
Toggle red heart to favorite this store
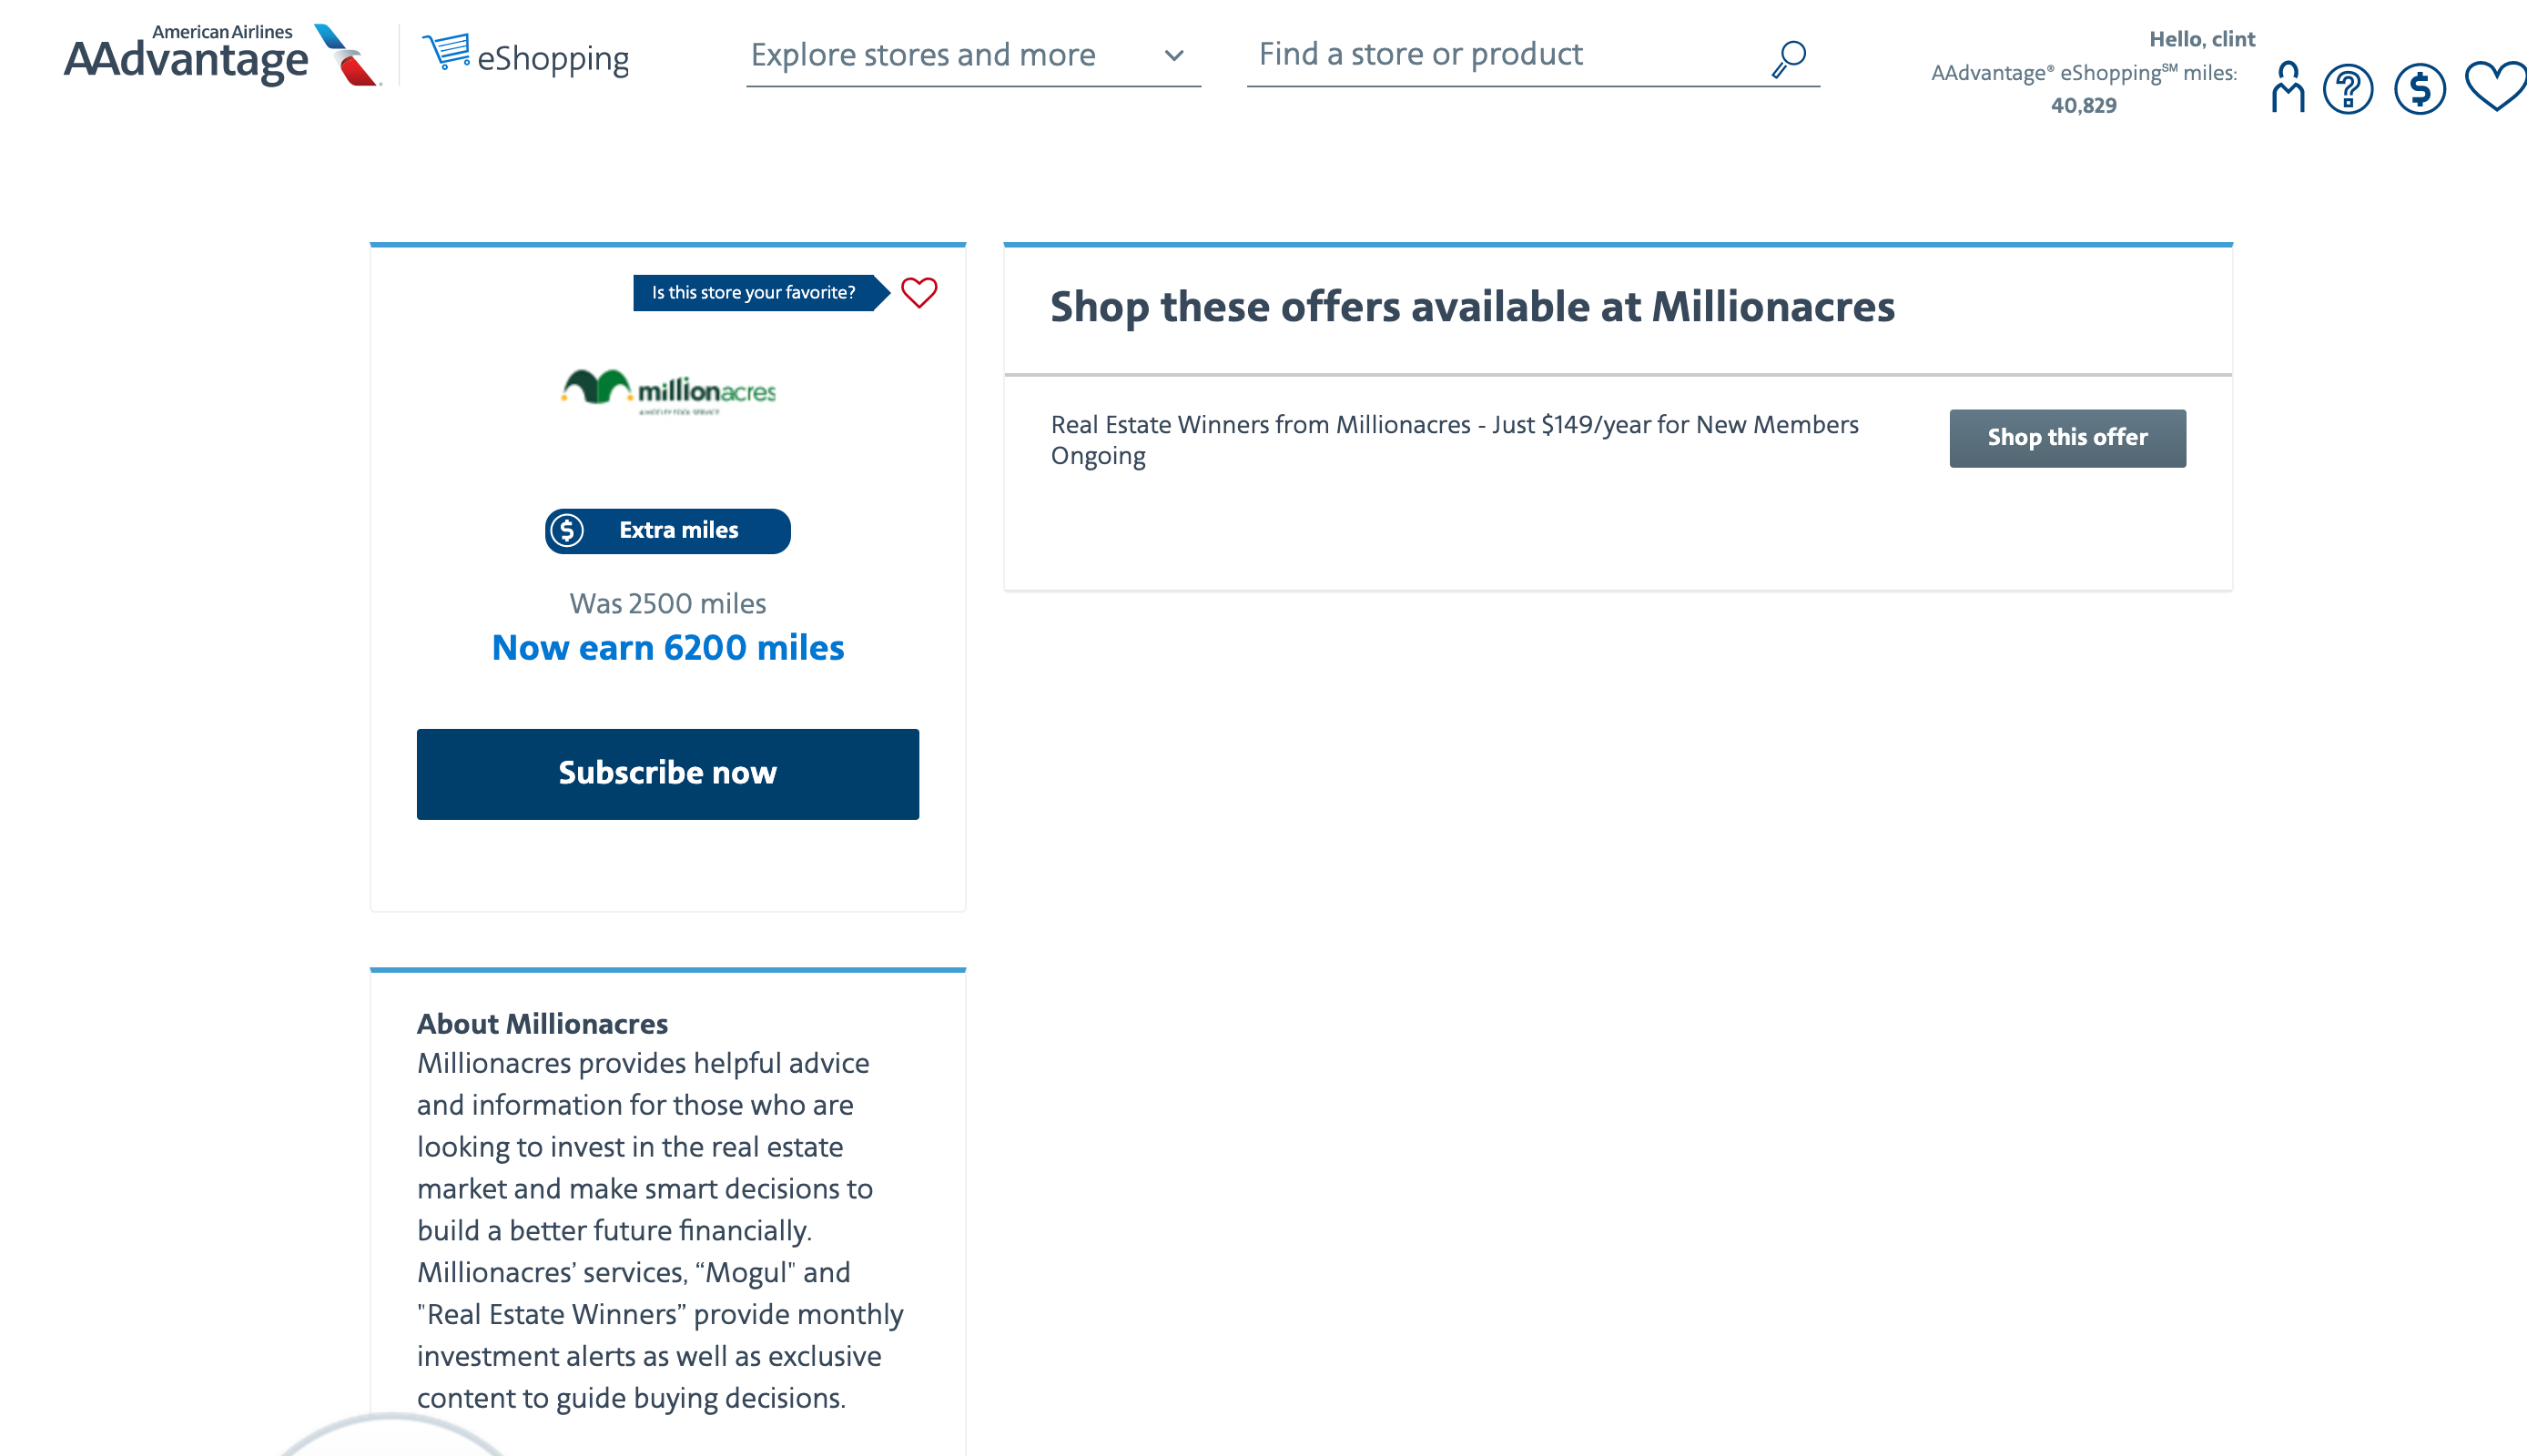pyautogui.click(x=919, y=292)
